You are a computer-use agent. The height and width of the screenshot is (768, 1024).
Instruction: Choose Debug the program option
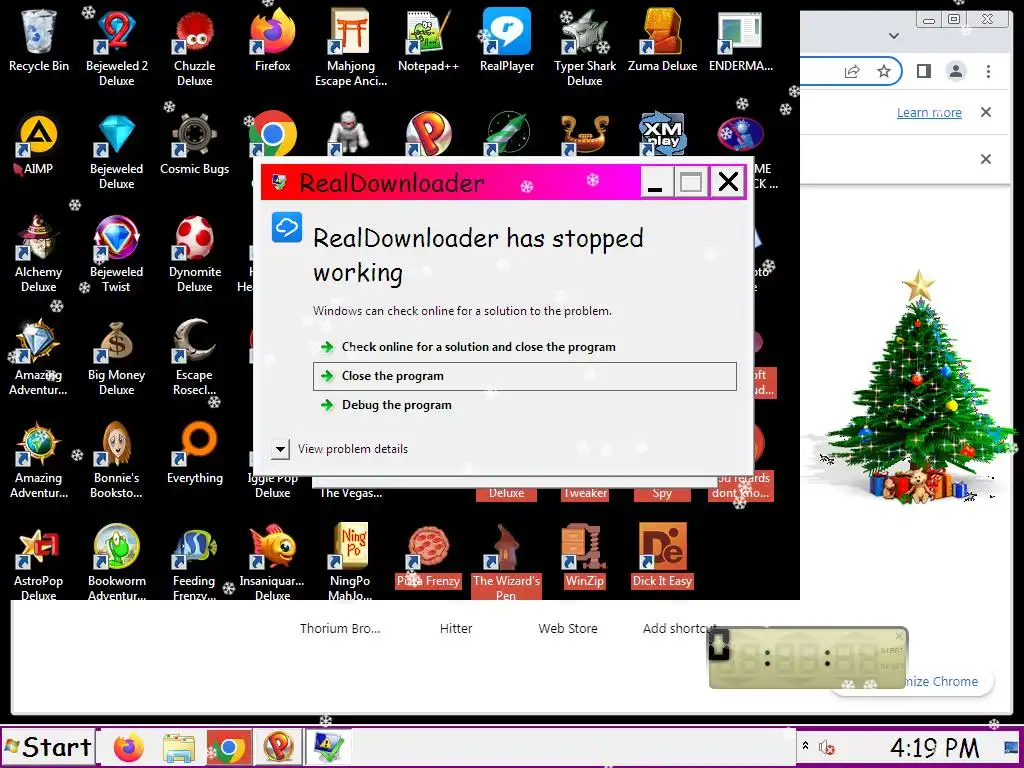point(524,405)
